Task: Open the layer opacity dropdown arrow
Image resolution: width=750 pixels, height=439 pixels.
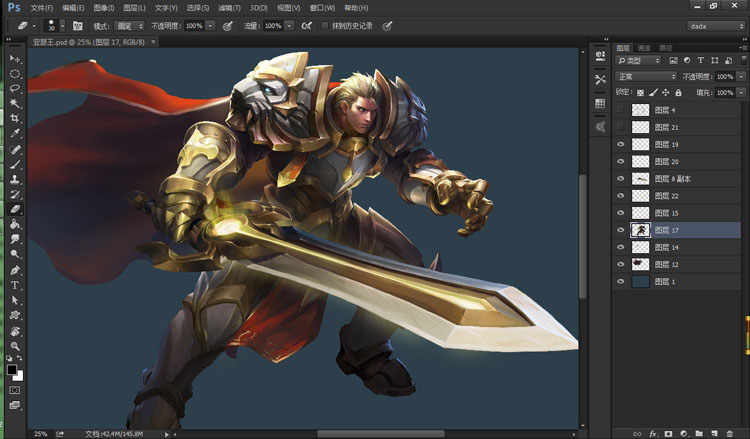Action: click(x=741, y=77)
